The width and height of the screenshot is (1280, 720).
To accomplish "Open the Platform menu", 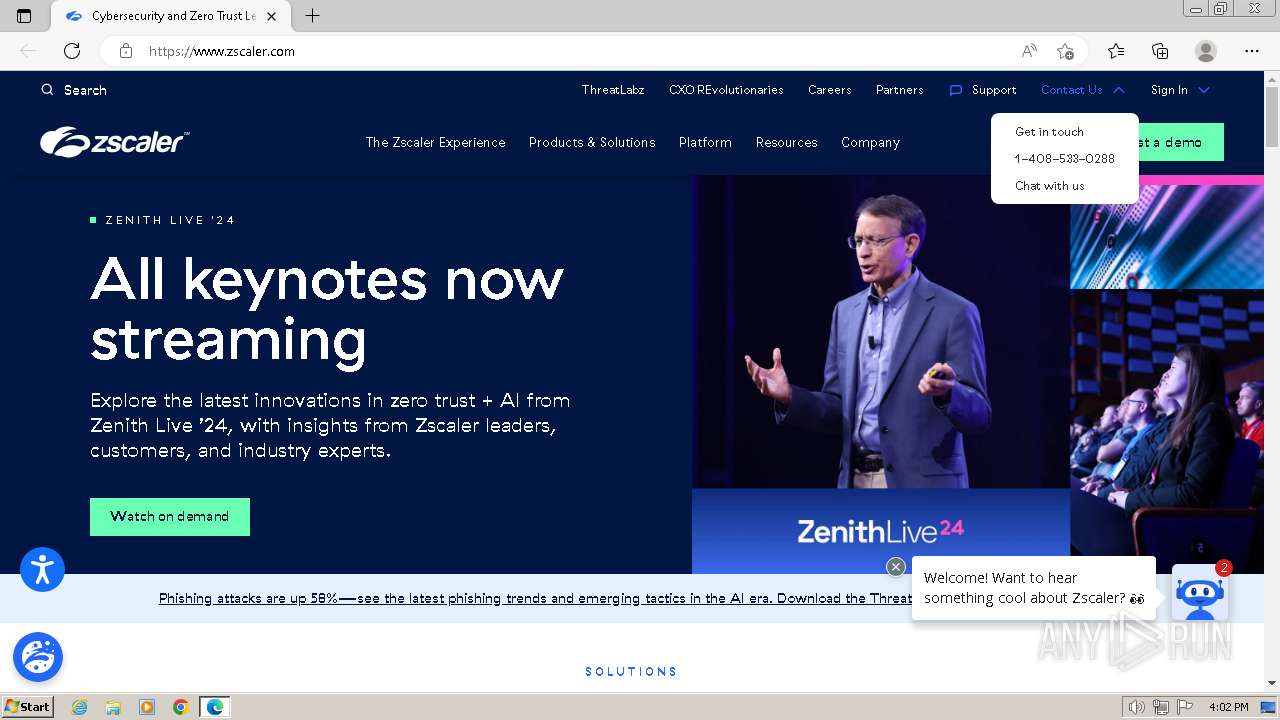I will point(705,142).
